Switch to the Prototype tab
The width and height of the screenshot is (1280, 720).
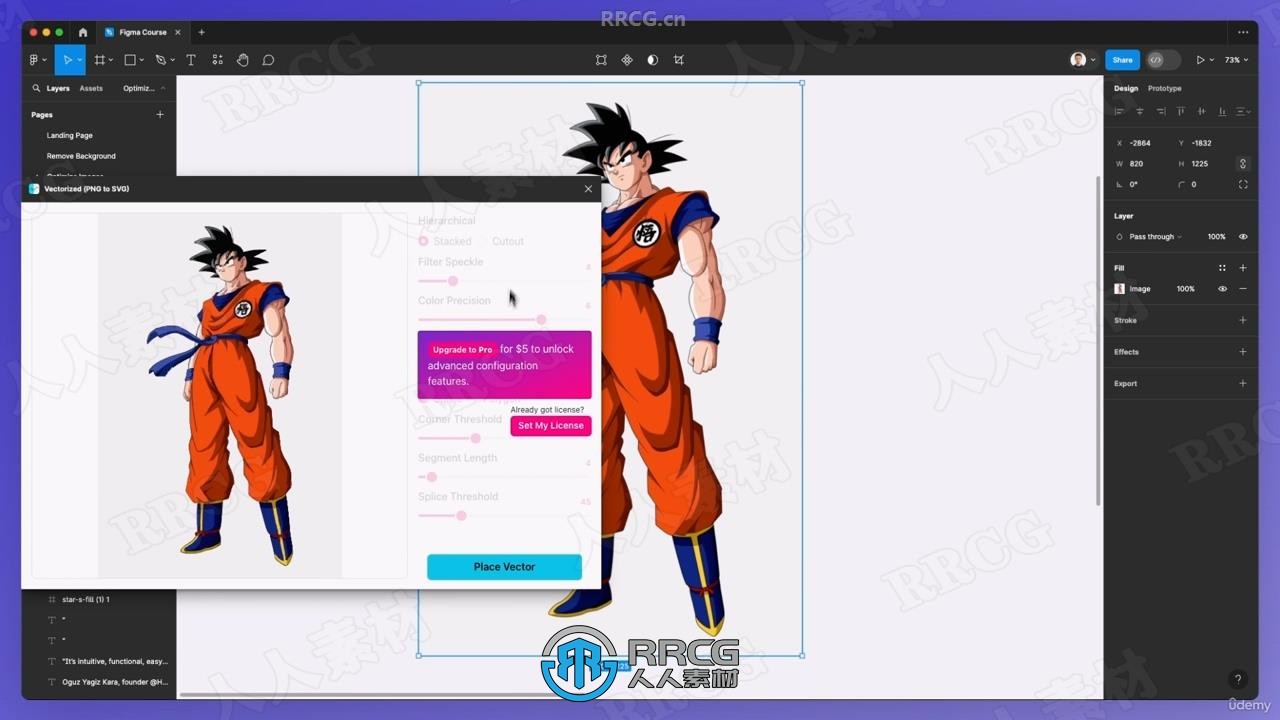pos(1164,88)
